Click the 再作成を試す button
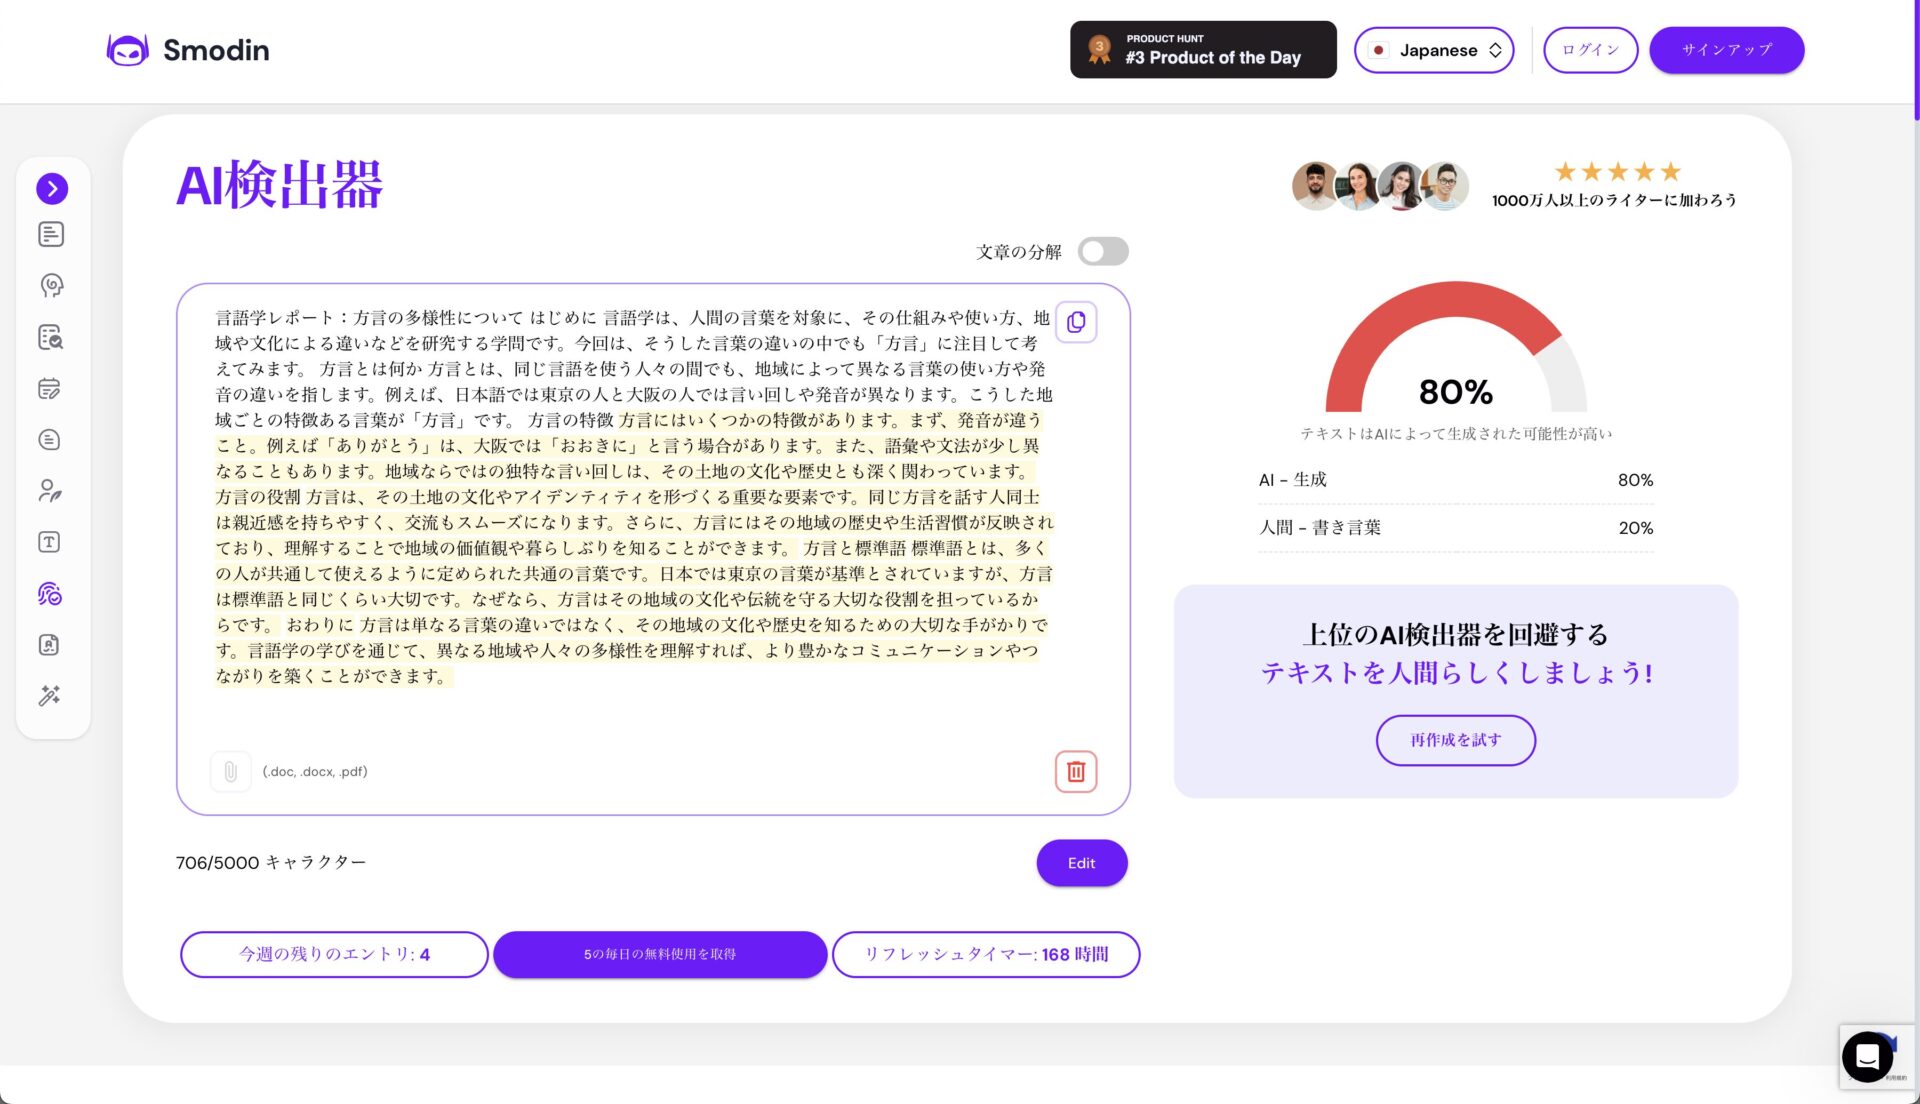 (x=1455, y=740)
